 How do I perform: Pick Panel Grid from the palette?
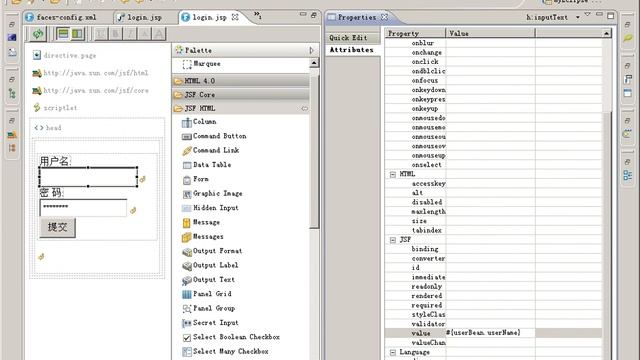(207, 294)
